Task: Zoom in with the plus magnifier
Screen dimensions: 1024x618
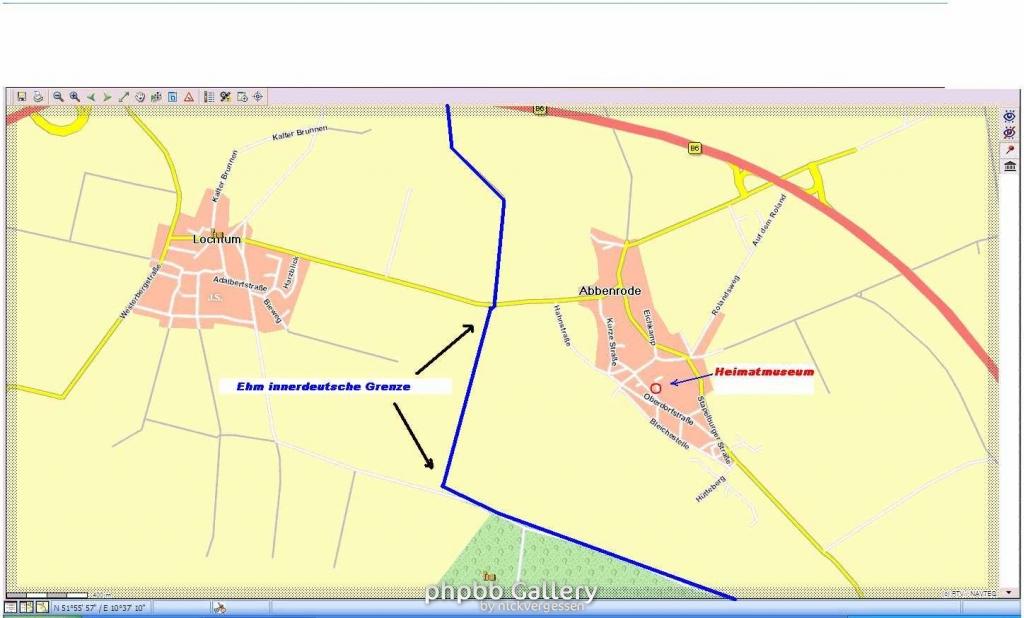Action: coord(74,97)
